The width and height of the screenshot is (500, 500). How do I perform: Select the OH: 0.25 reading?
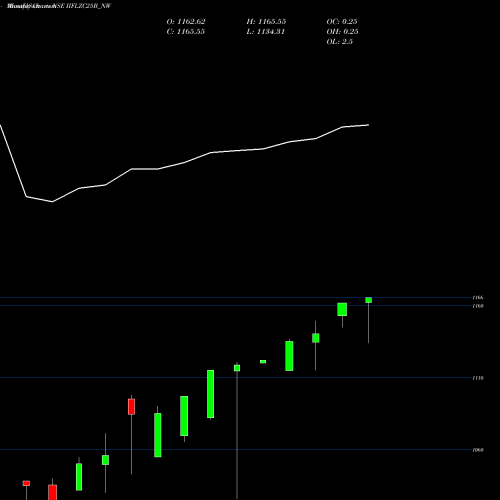click(342, 32)
